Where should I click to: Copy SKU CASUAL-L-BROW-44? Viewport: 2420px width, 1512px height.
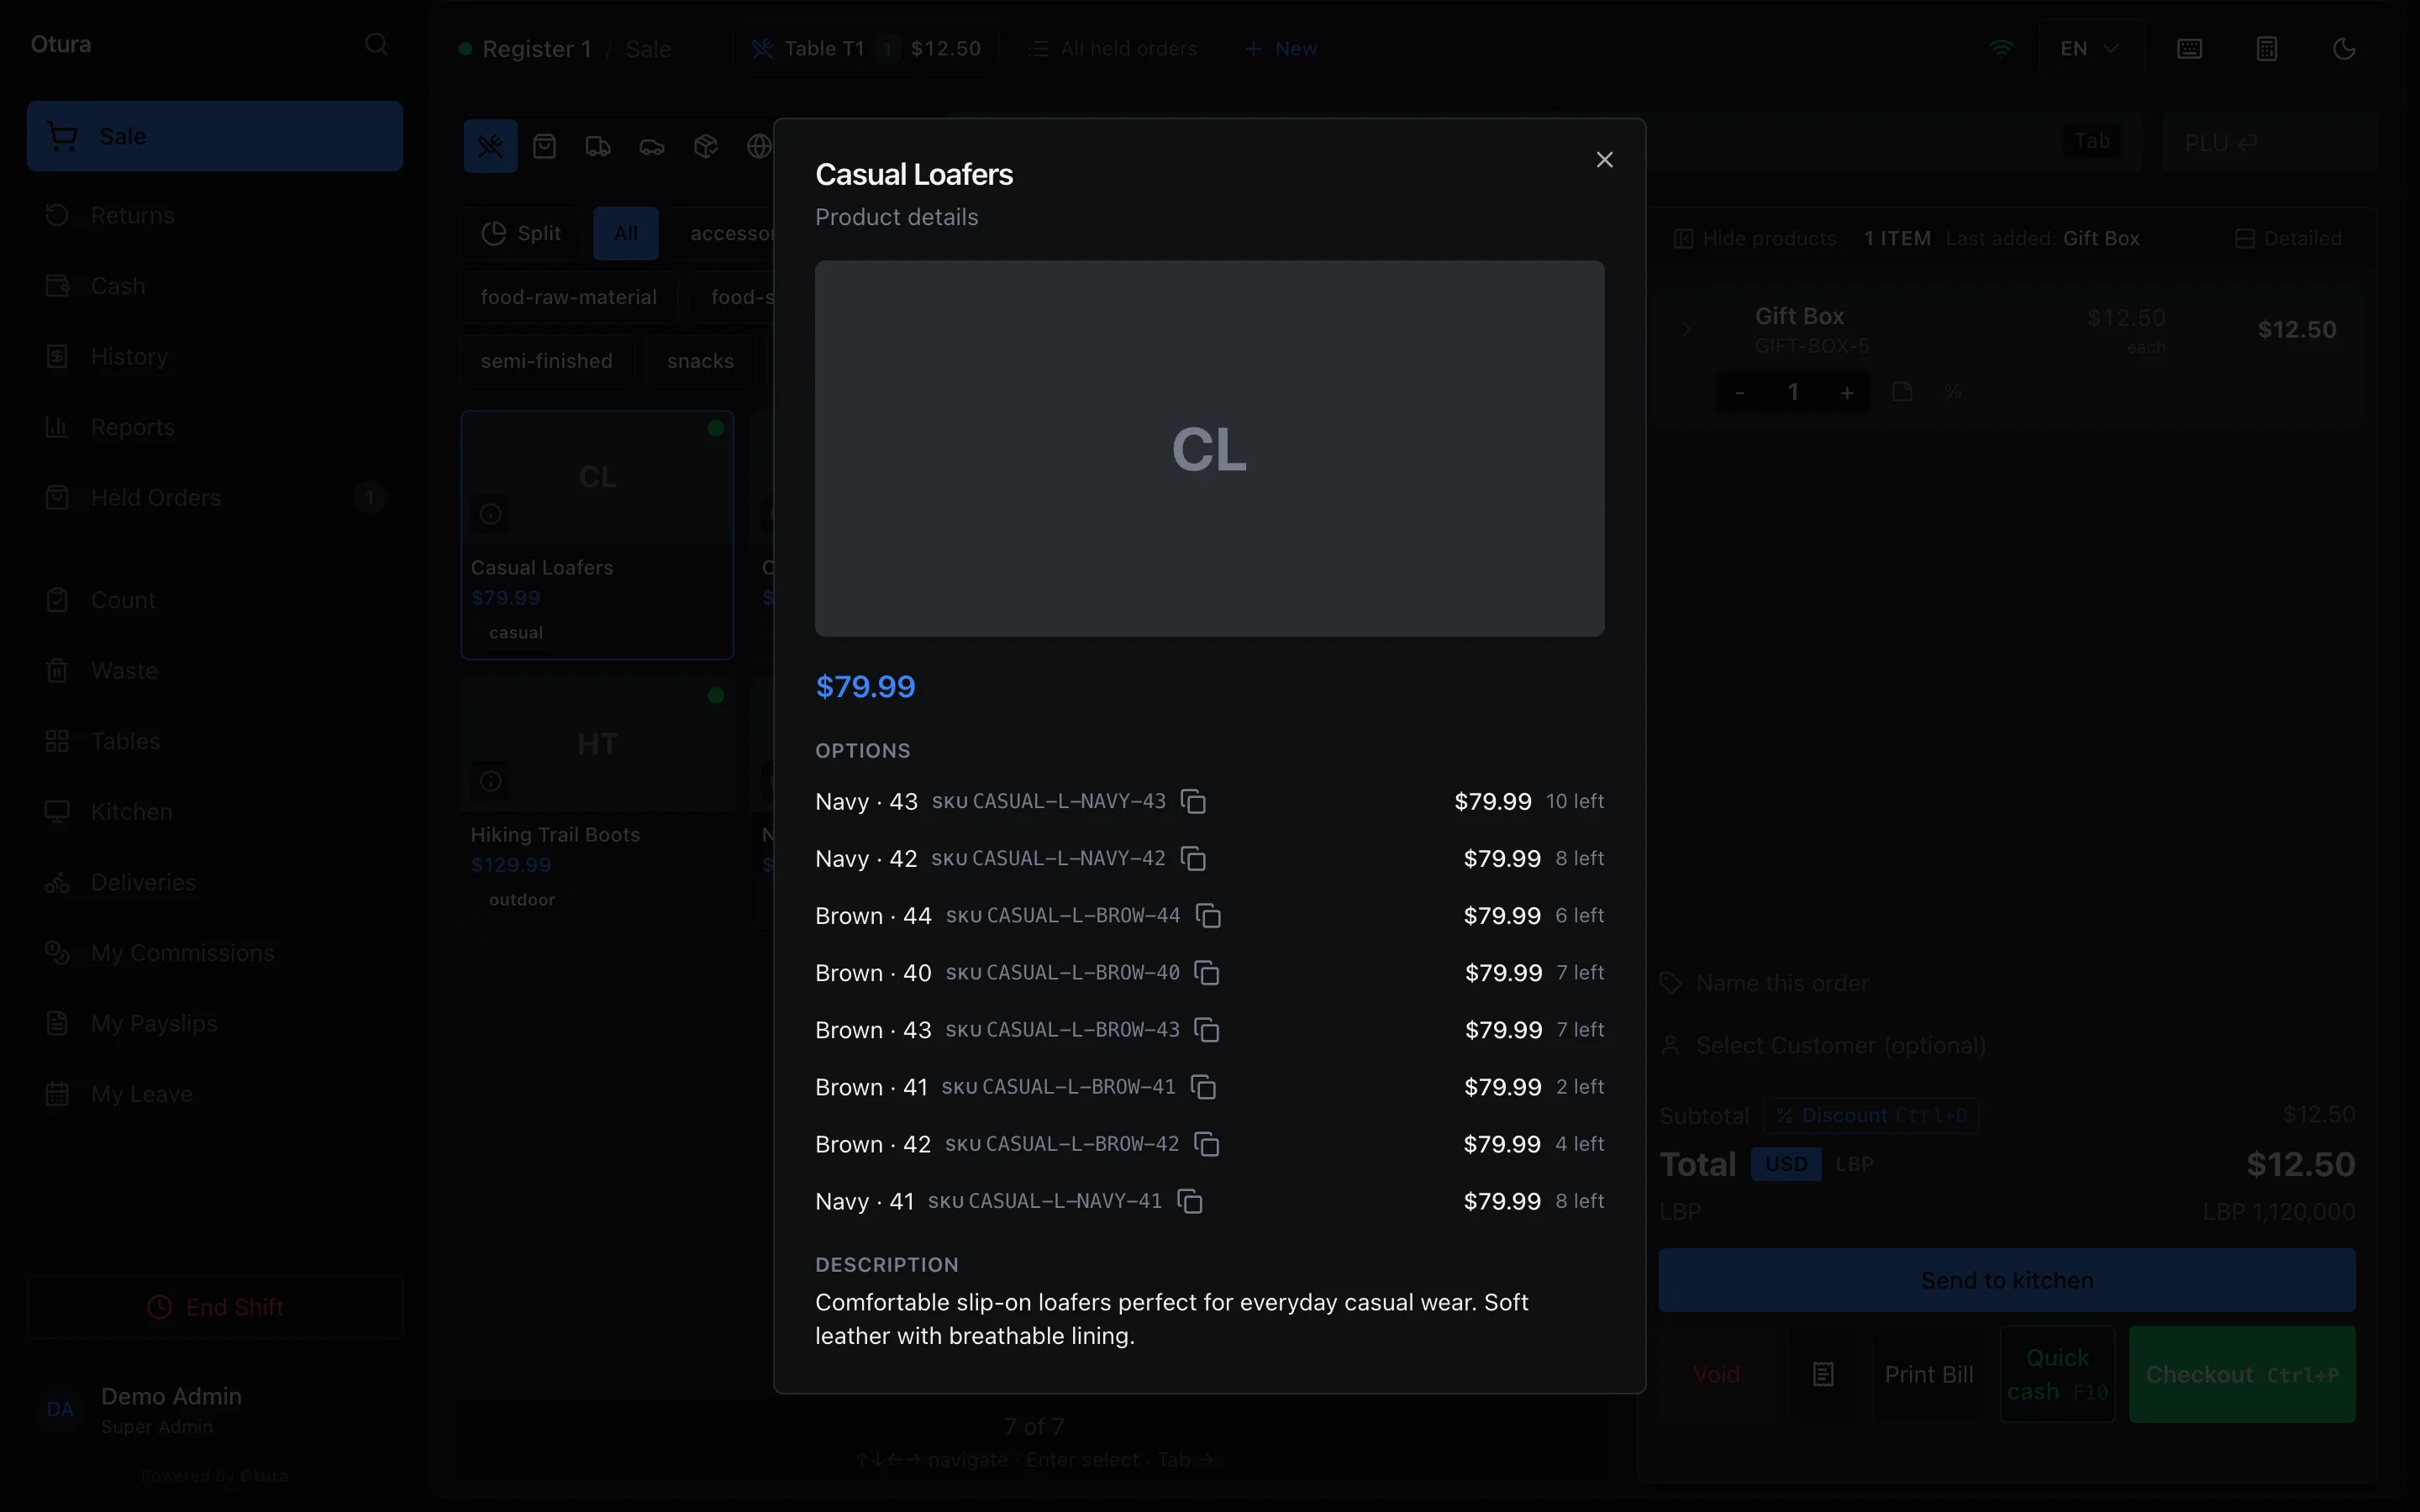1208,916
